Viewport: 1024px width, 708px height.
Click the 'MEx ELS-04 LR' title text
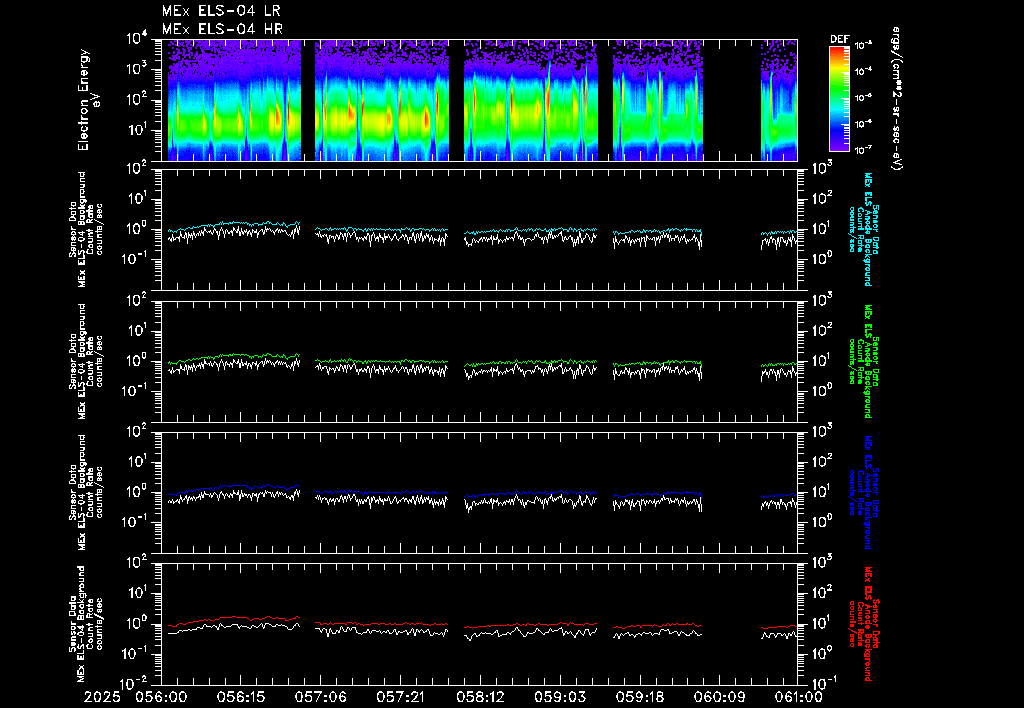click(x=221, y=11)
